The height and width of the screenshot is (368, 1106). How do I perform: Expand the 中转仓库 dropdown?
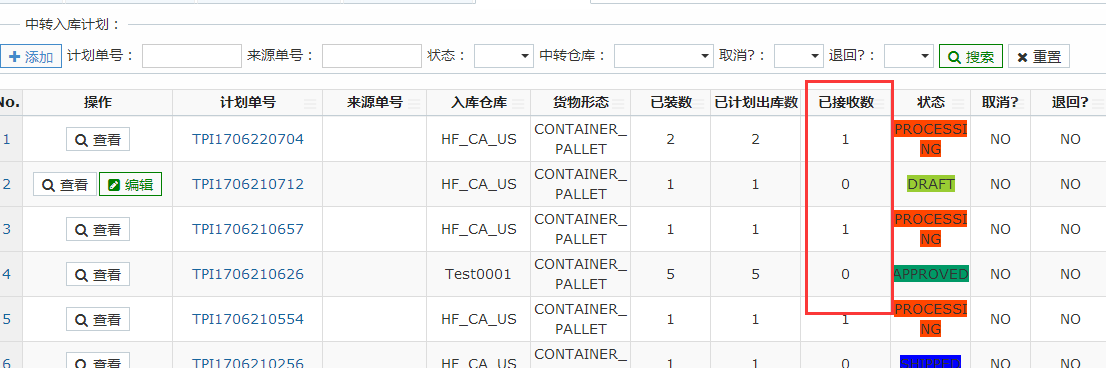coord(663,56)
